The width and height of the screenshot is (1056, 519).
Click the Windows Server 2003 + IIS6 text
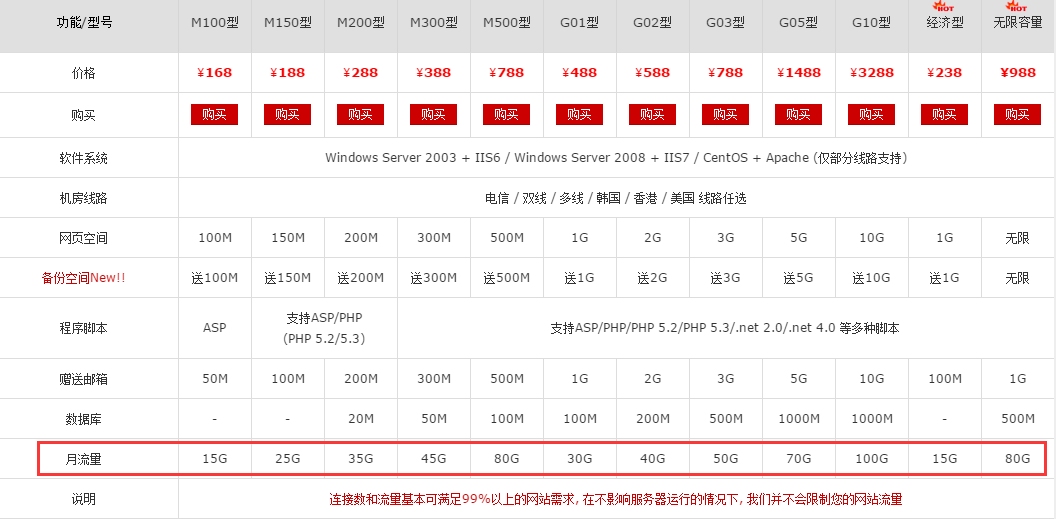tap(414, 158)
